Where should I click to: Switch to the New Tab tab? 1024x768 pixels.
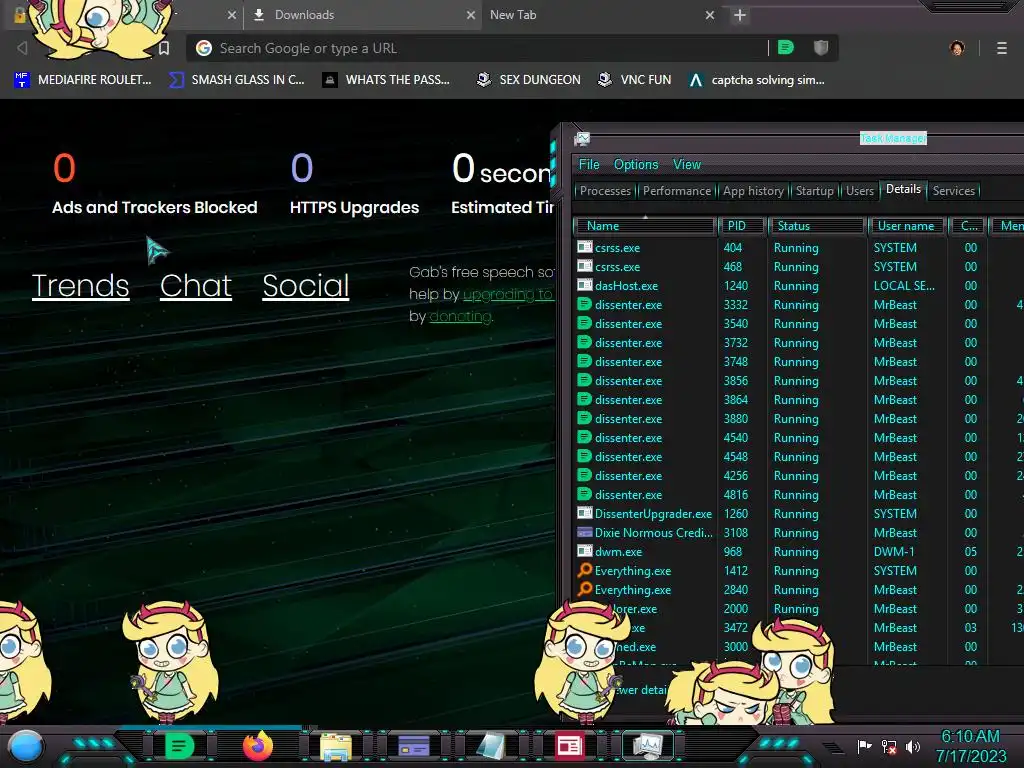[601, 15]
